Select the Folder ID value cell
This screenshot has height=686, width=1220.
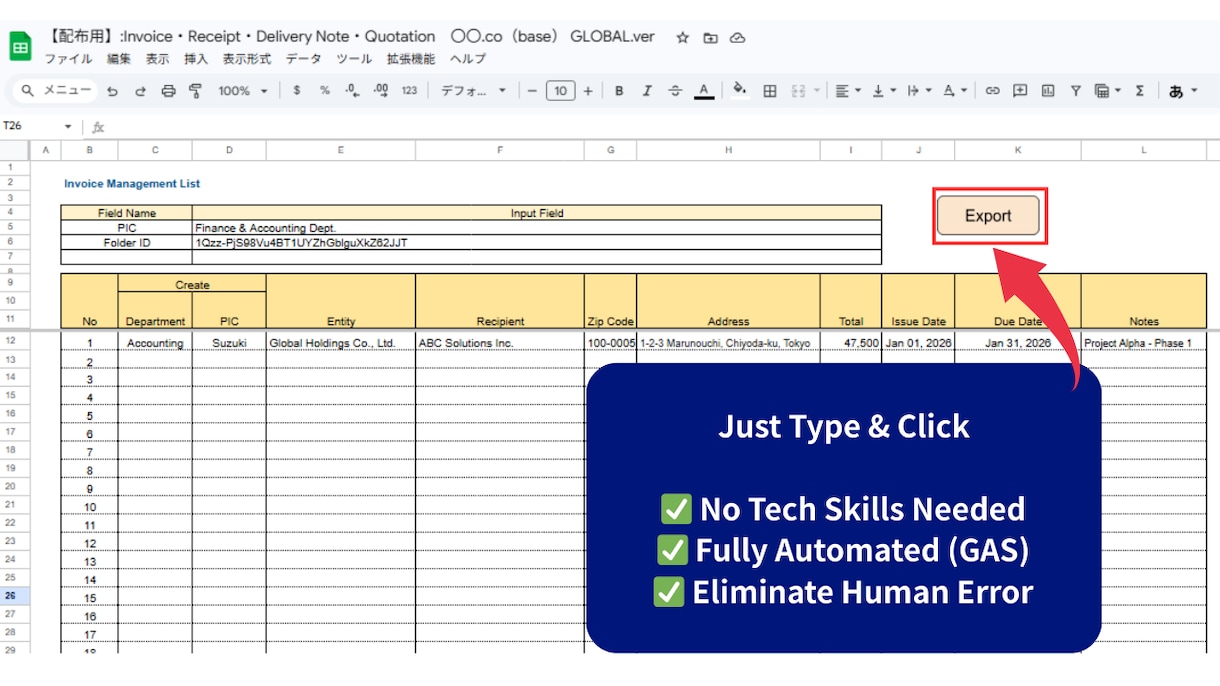[536, 243]
